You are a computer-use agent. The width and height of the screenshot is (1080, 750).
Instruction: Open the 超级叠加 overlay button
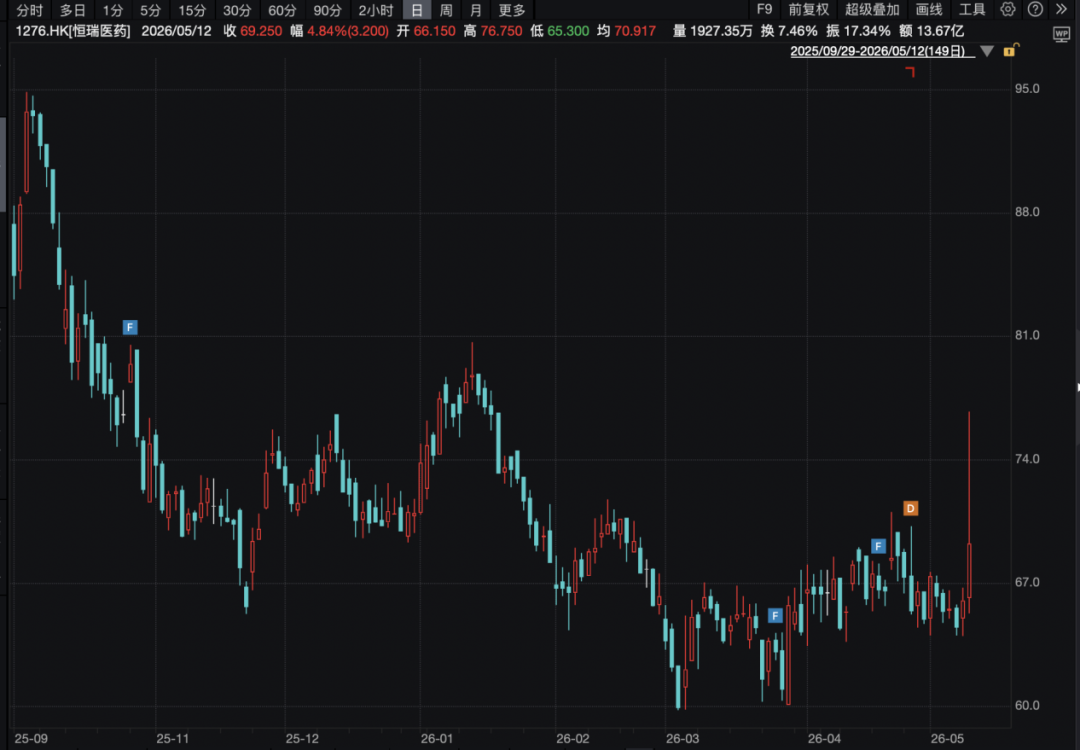[872, 10]
